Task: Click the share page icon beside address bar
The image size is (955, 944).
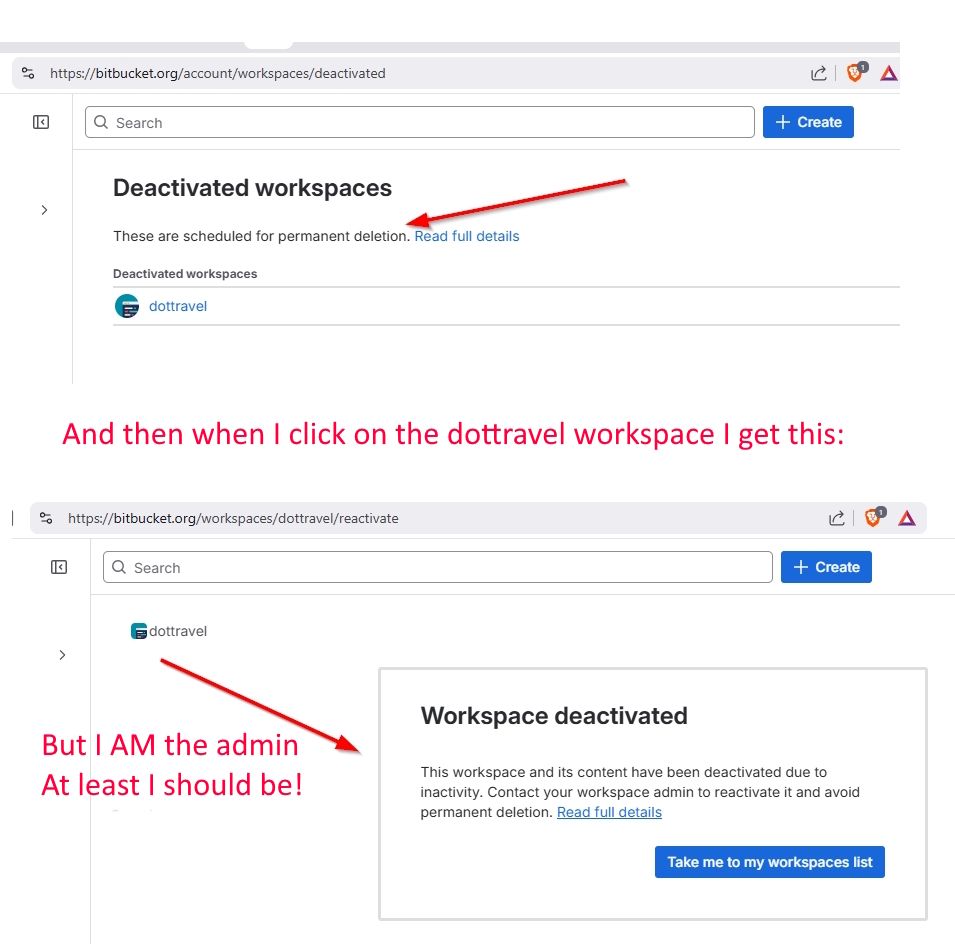Action: coord(818,72)
